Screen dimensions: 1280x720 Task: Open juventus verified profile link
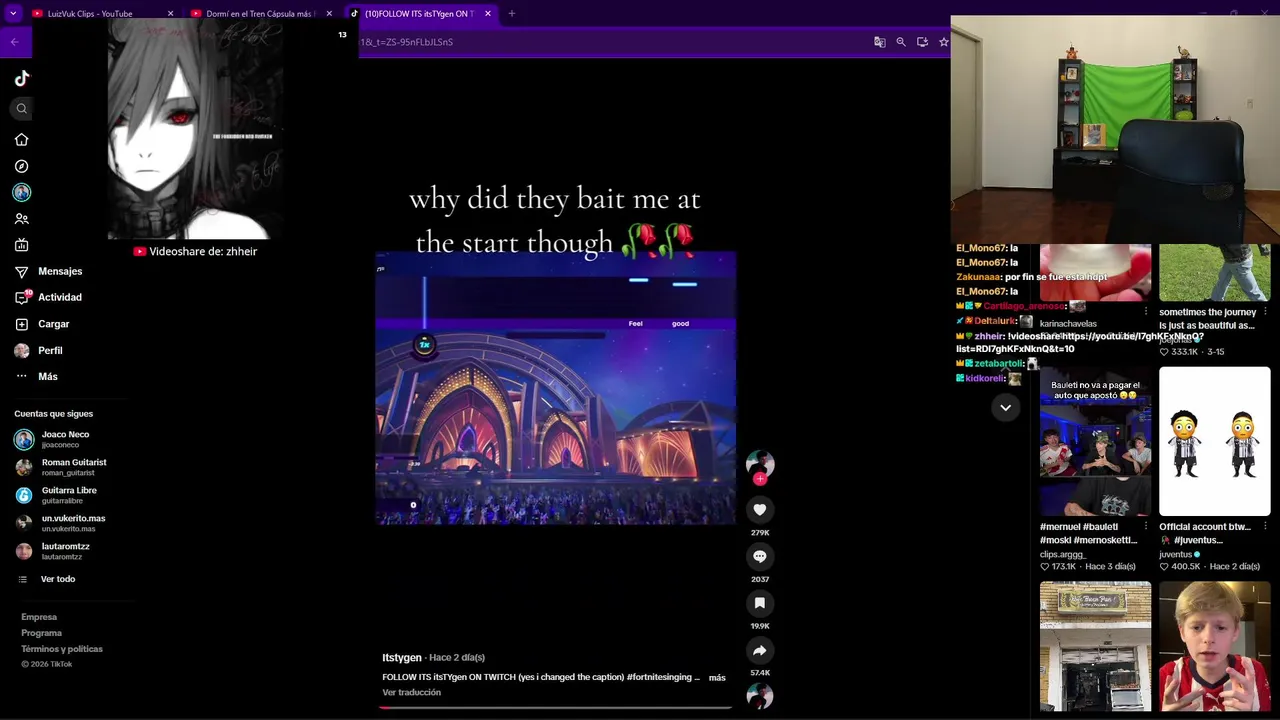1180,554
